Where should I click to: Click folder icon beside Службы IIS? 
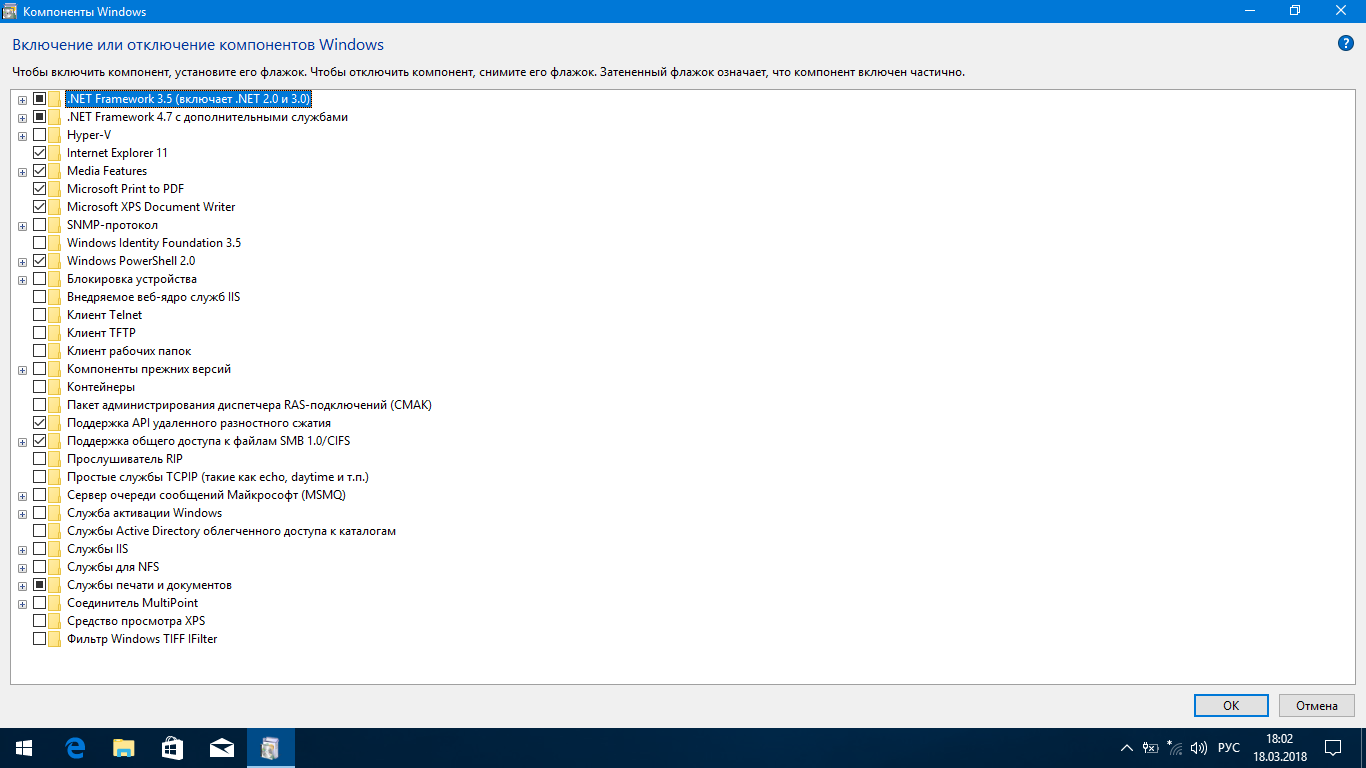coord(54,549)
